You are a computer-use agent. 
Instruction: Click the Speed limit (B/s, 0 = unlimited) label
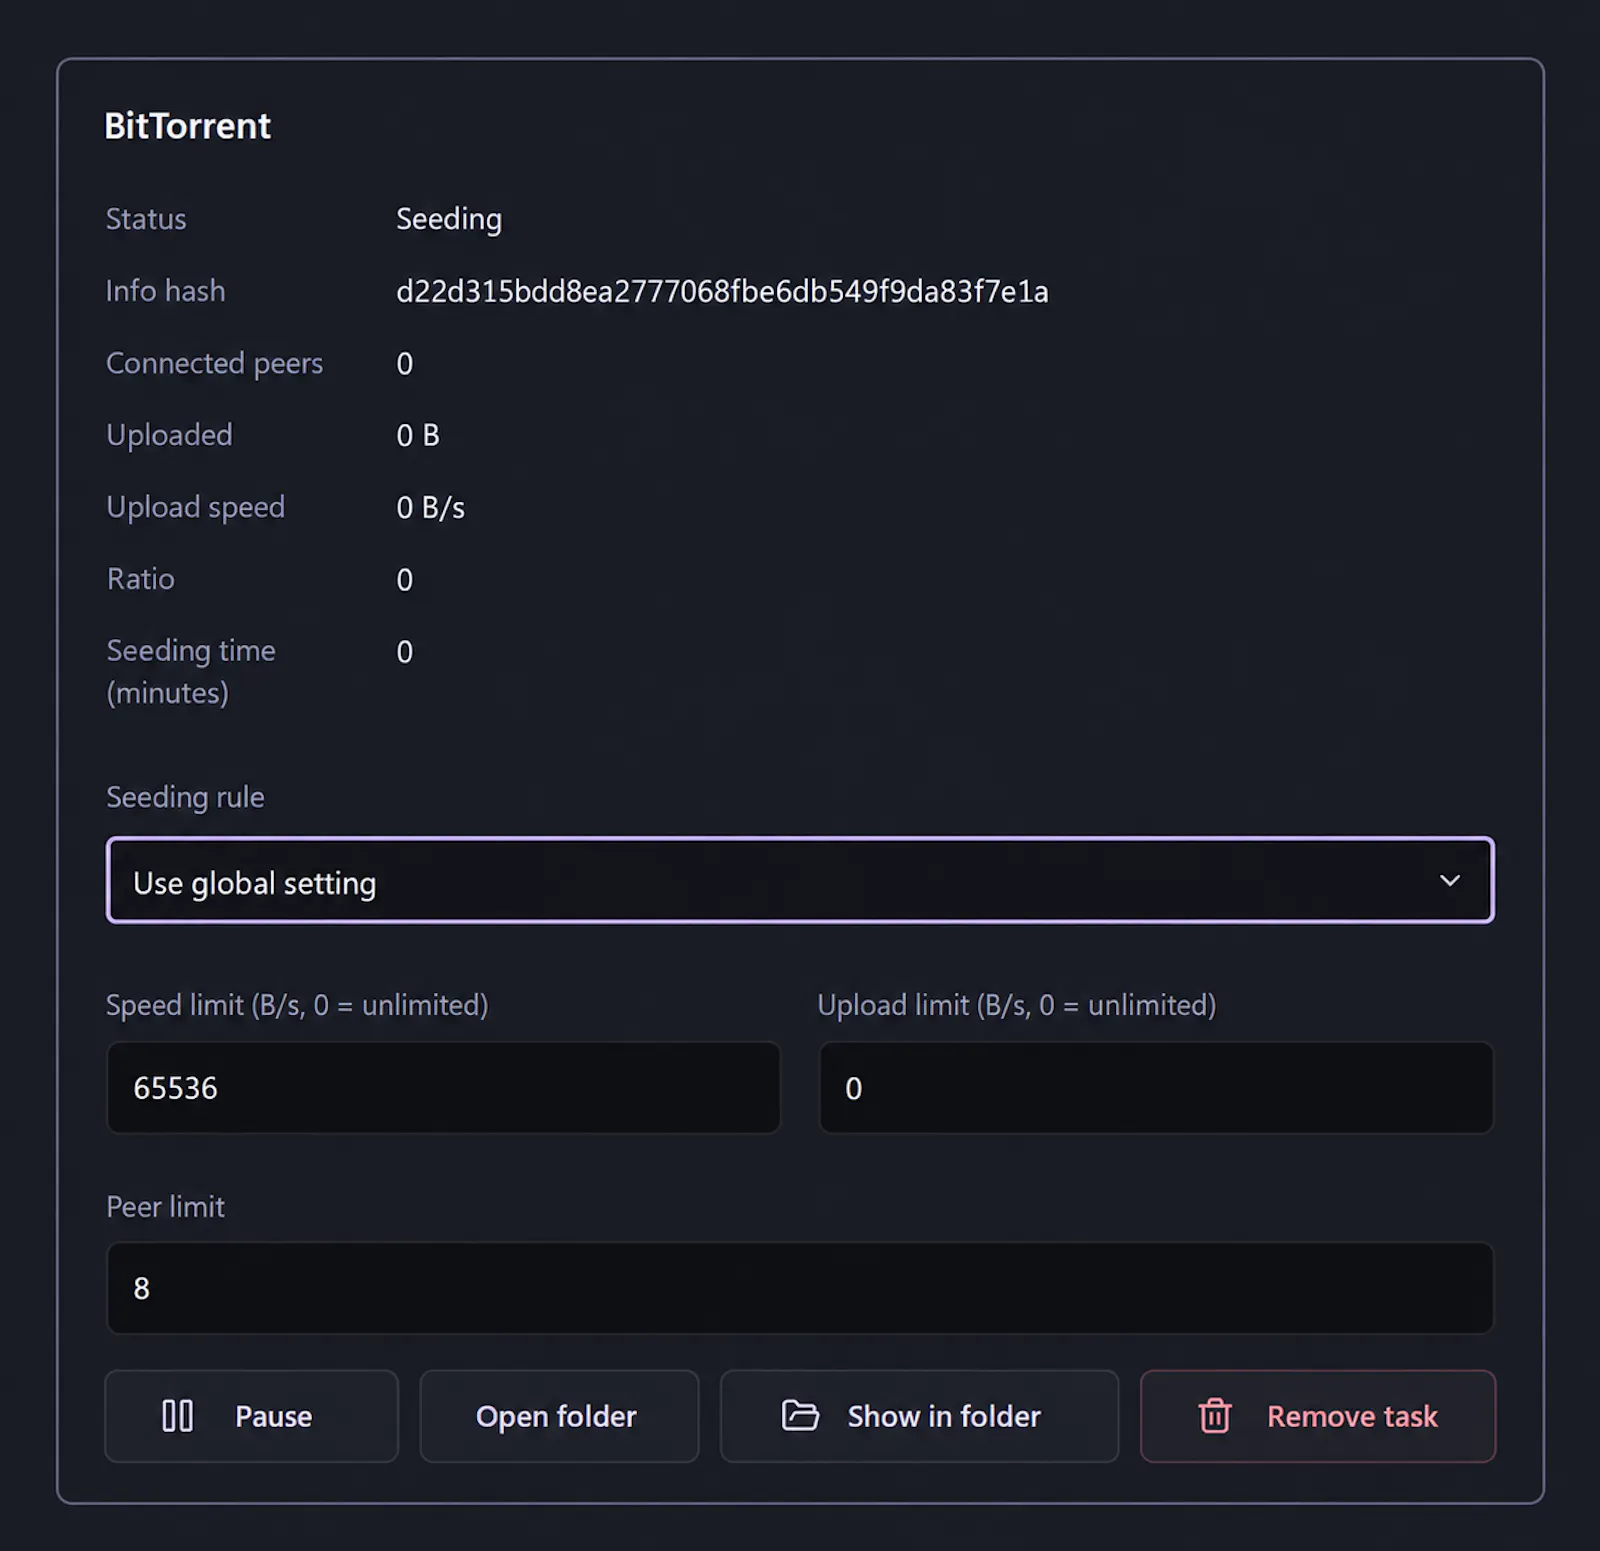pyautogui.click(x=297, y=1005)
